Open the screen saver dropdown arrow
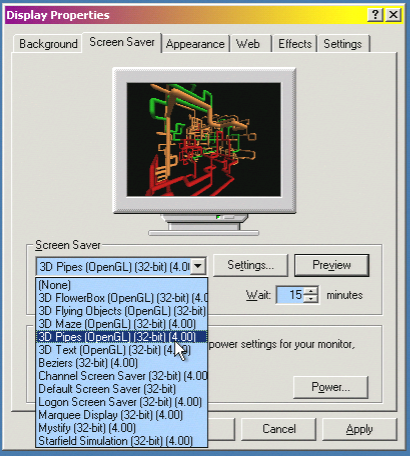This screenshot has height=456, width=410. tap(198, 266)
